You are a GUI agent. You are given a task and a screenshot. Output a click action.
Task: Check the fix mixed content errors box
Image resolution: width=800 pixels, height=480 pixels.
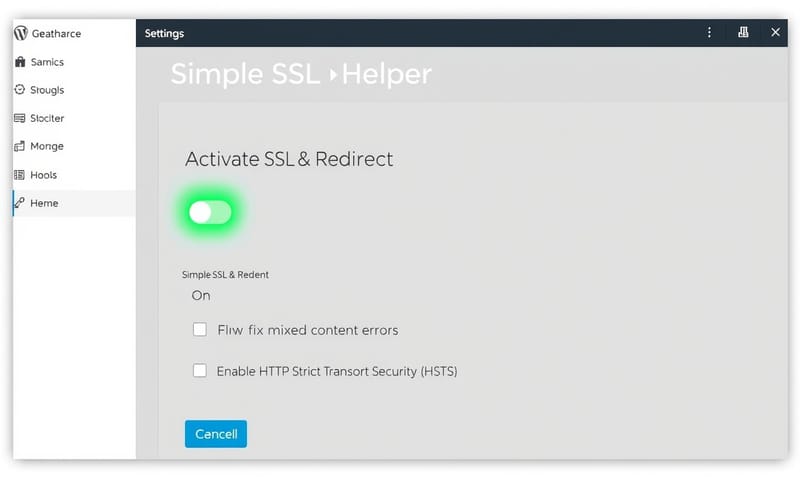tap(199, 329)
